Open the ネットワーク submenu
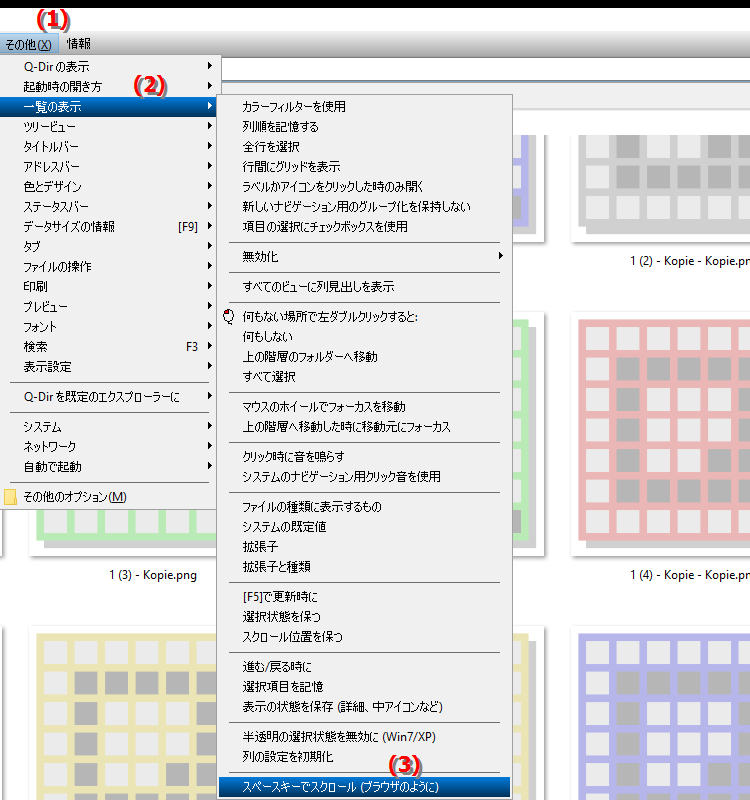This screenshot has height=800, width=750. pos(110,446)
